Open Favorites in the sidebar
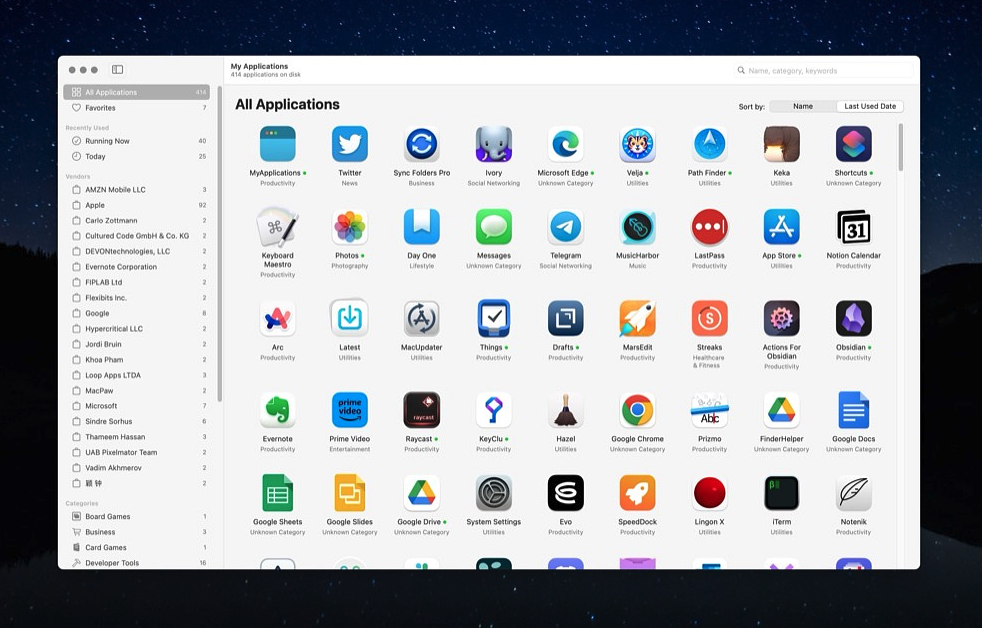982x628 pixels. [x=100, y=108]
